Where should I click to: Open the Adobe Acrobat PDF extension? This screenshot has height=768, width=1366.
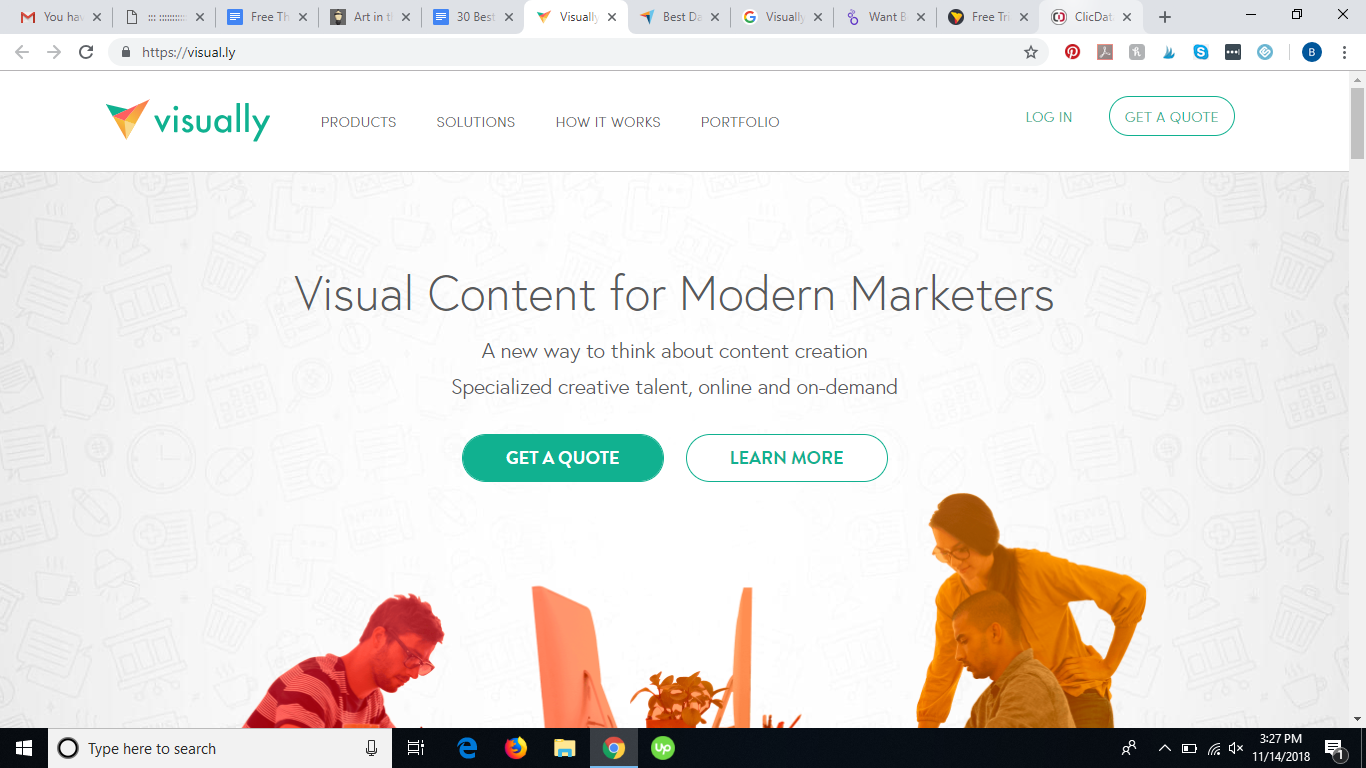coord(1105,52)
